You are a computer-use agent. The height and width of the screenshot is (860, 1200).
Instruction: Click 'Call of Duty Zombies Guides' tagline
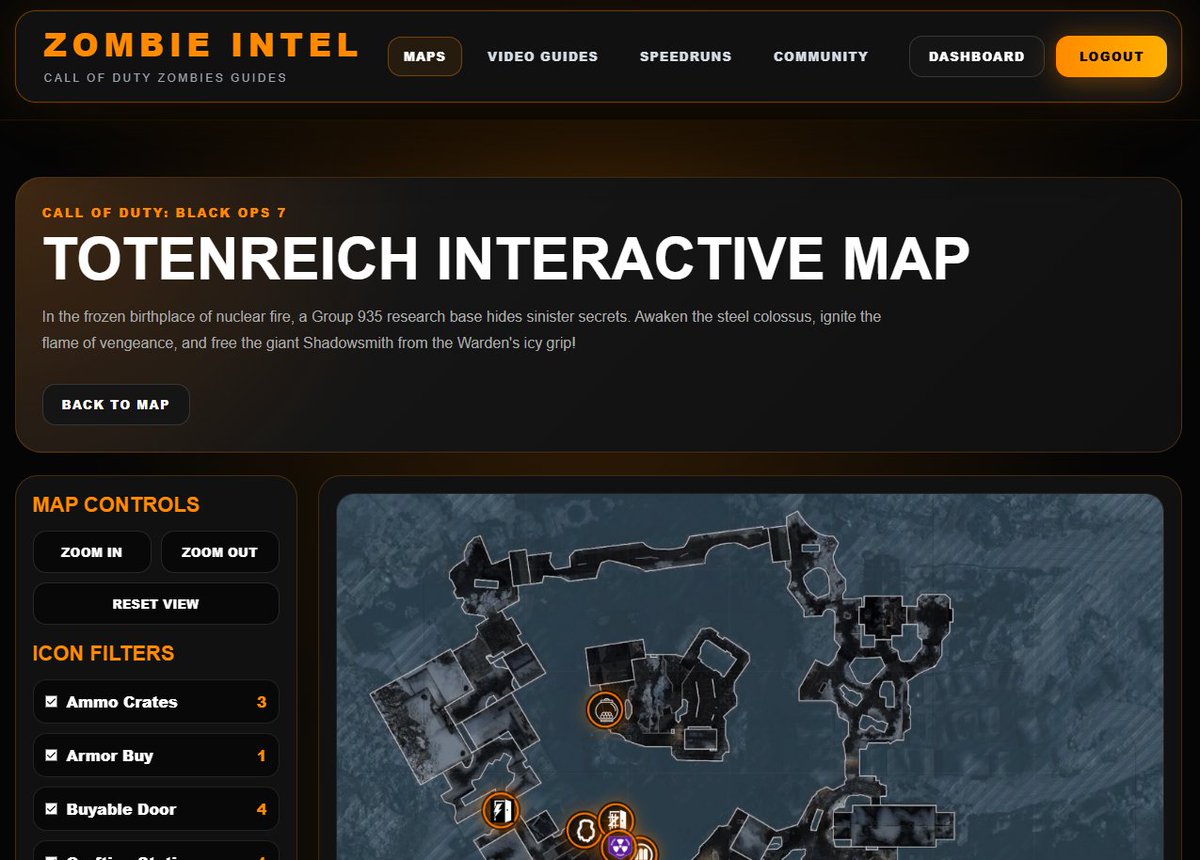click(165, 77)
